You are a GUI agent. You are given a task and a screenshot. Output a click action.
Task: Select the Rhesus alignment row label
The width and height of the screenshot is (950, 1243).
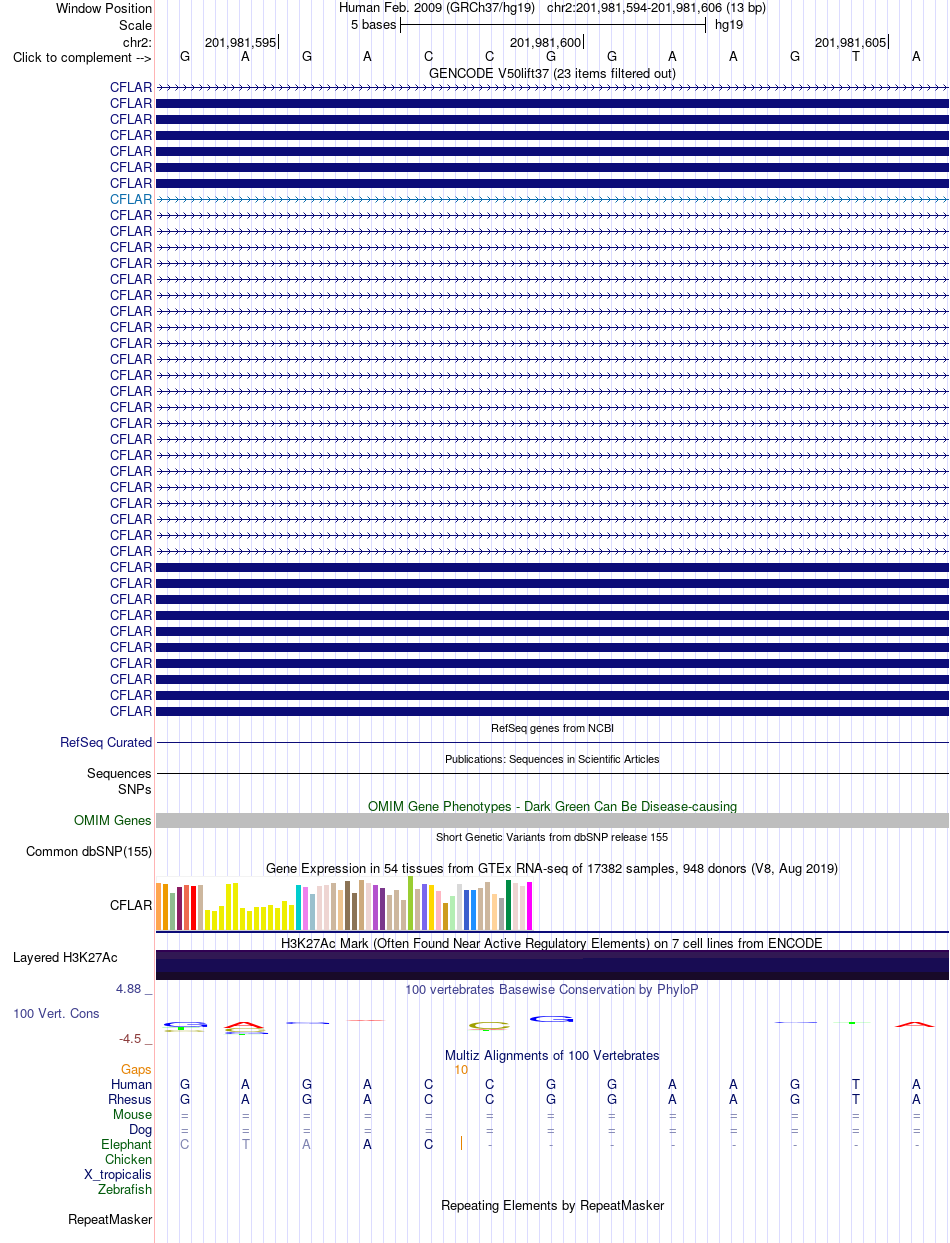coord(131,1099)
